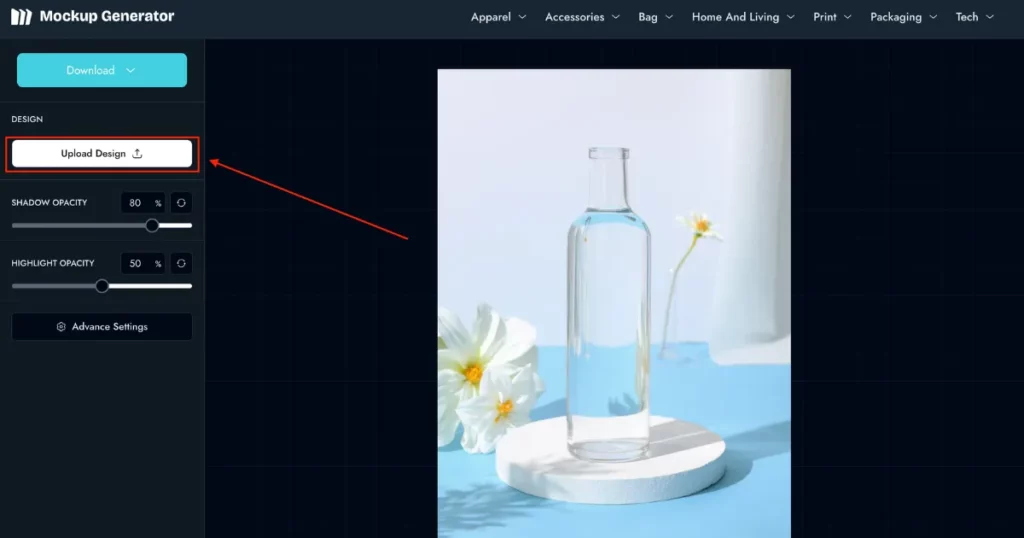
Task: Open the Download options dropdown
Action: pos(102,70)
